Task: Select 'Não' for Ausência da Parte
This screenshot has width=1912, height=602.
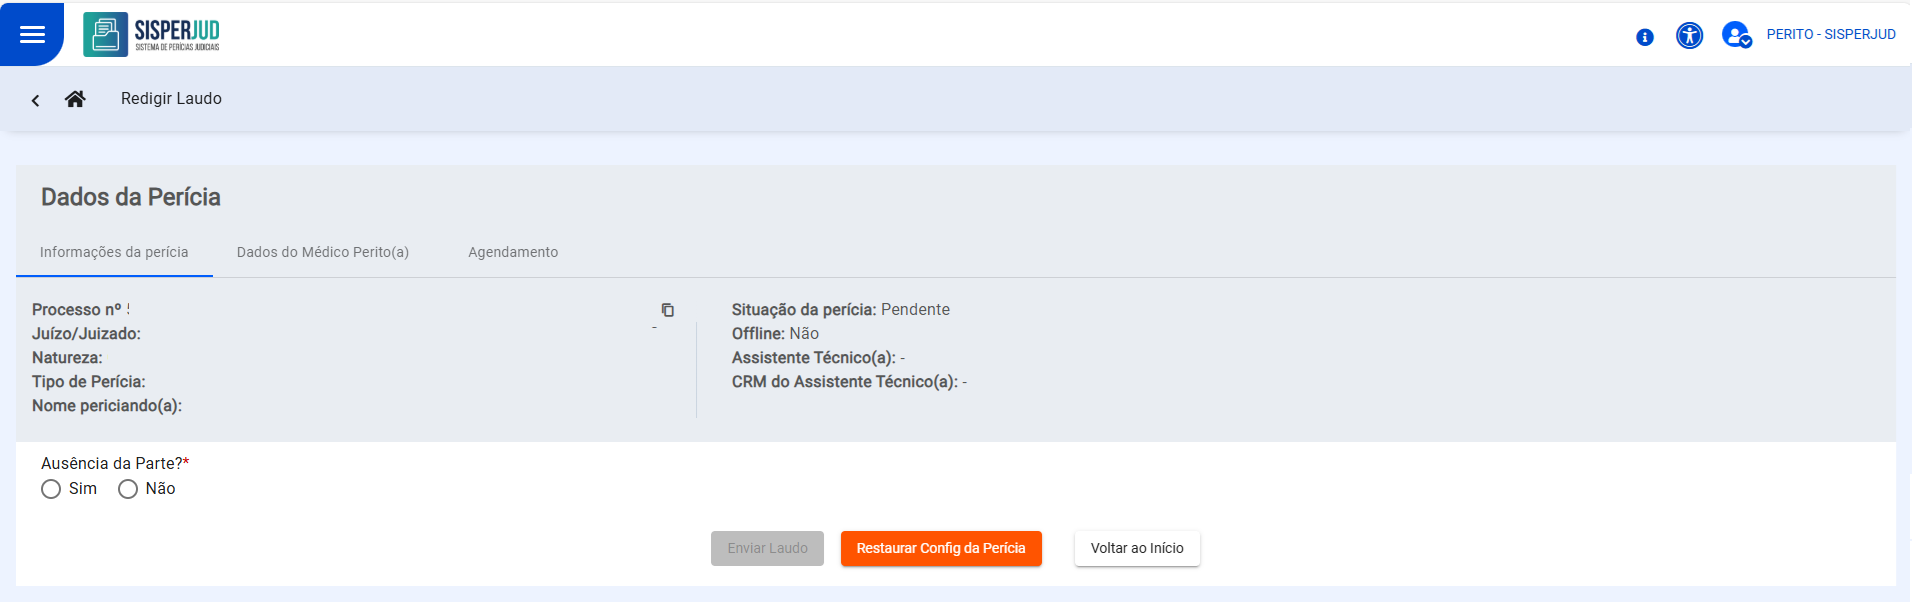Action: click(x=127, y=489)
